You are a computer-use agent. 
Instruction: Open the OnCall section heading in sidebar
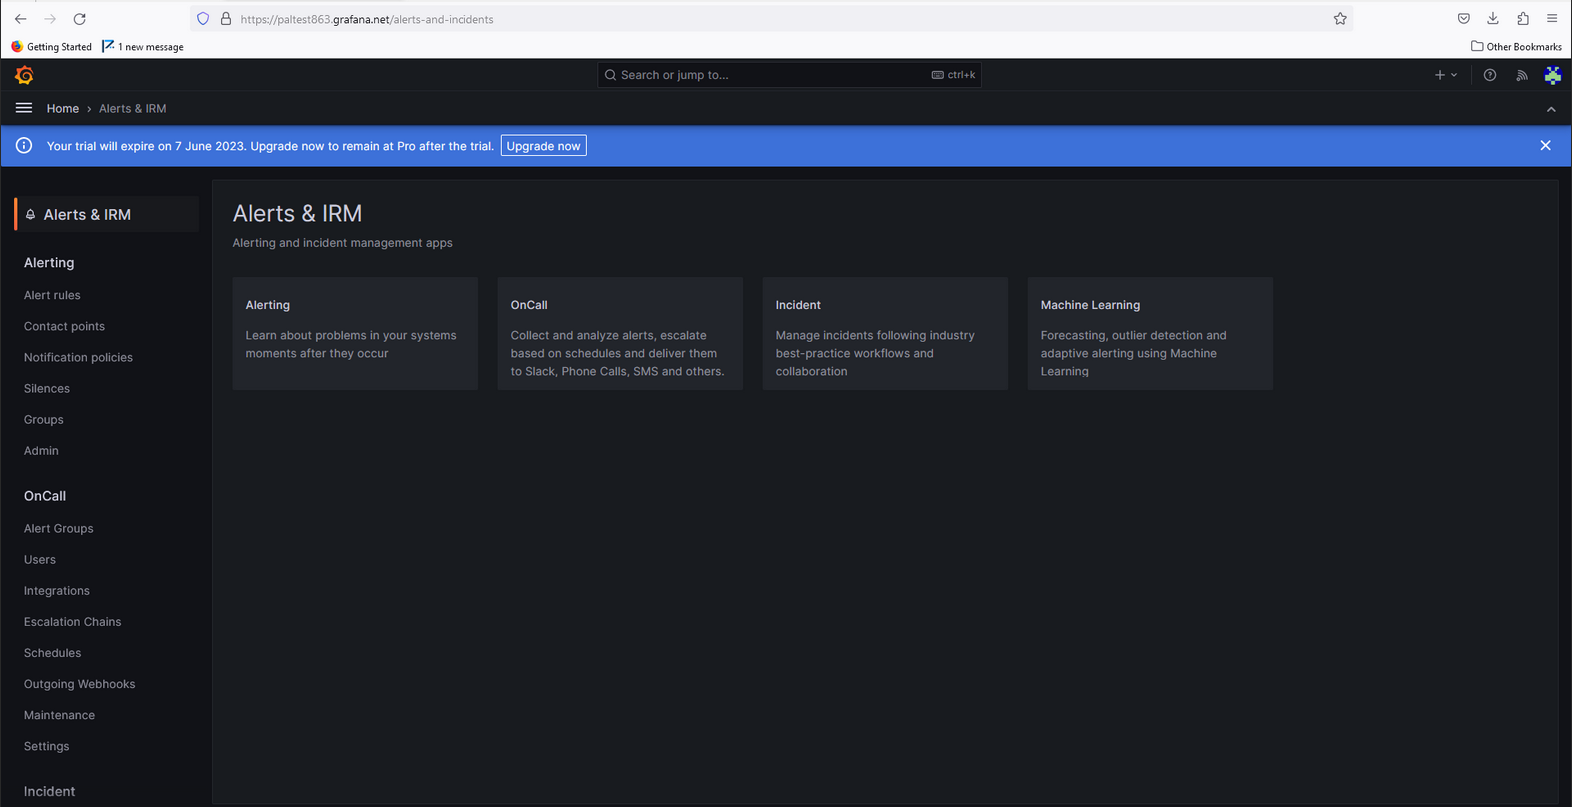pyautogui.click(x=45, y=496)
